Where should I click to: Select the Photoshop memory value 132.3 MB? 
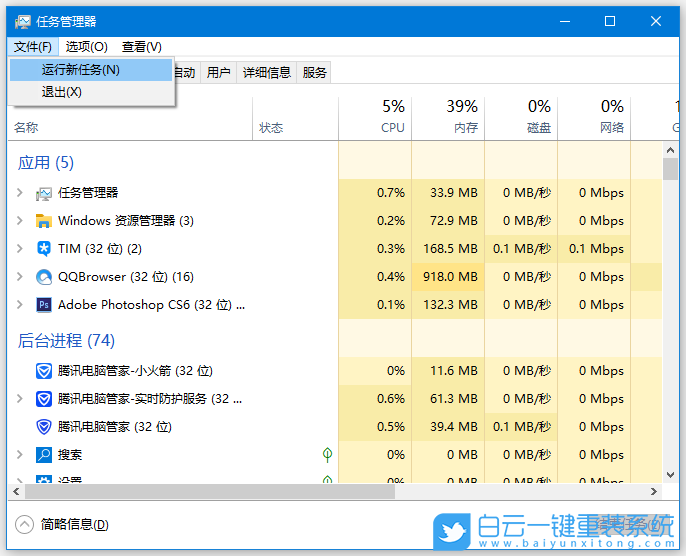coord(450,305)
